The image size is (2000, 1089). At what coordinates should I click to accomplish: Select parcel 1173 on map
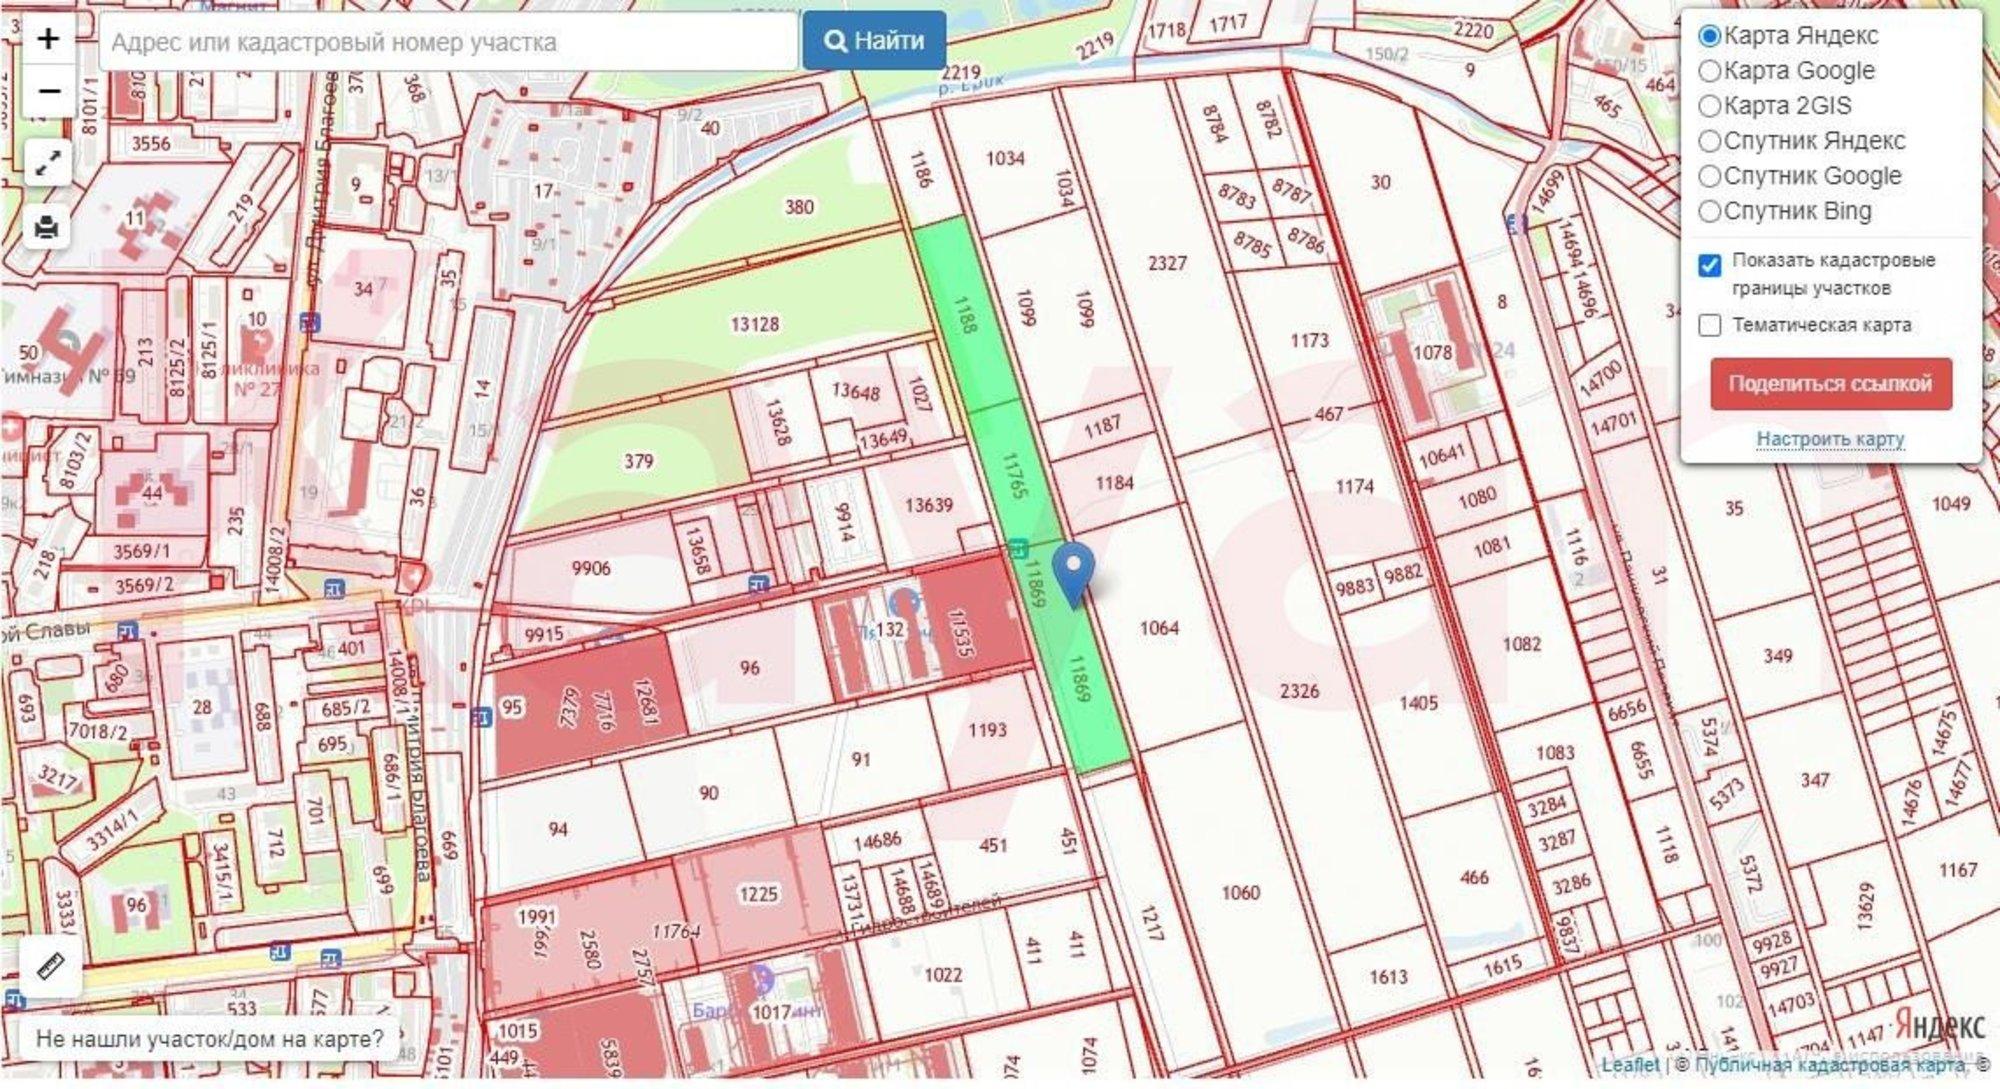pos(1309,340)
